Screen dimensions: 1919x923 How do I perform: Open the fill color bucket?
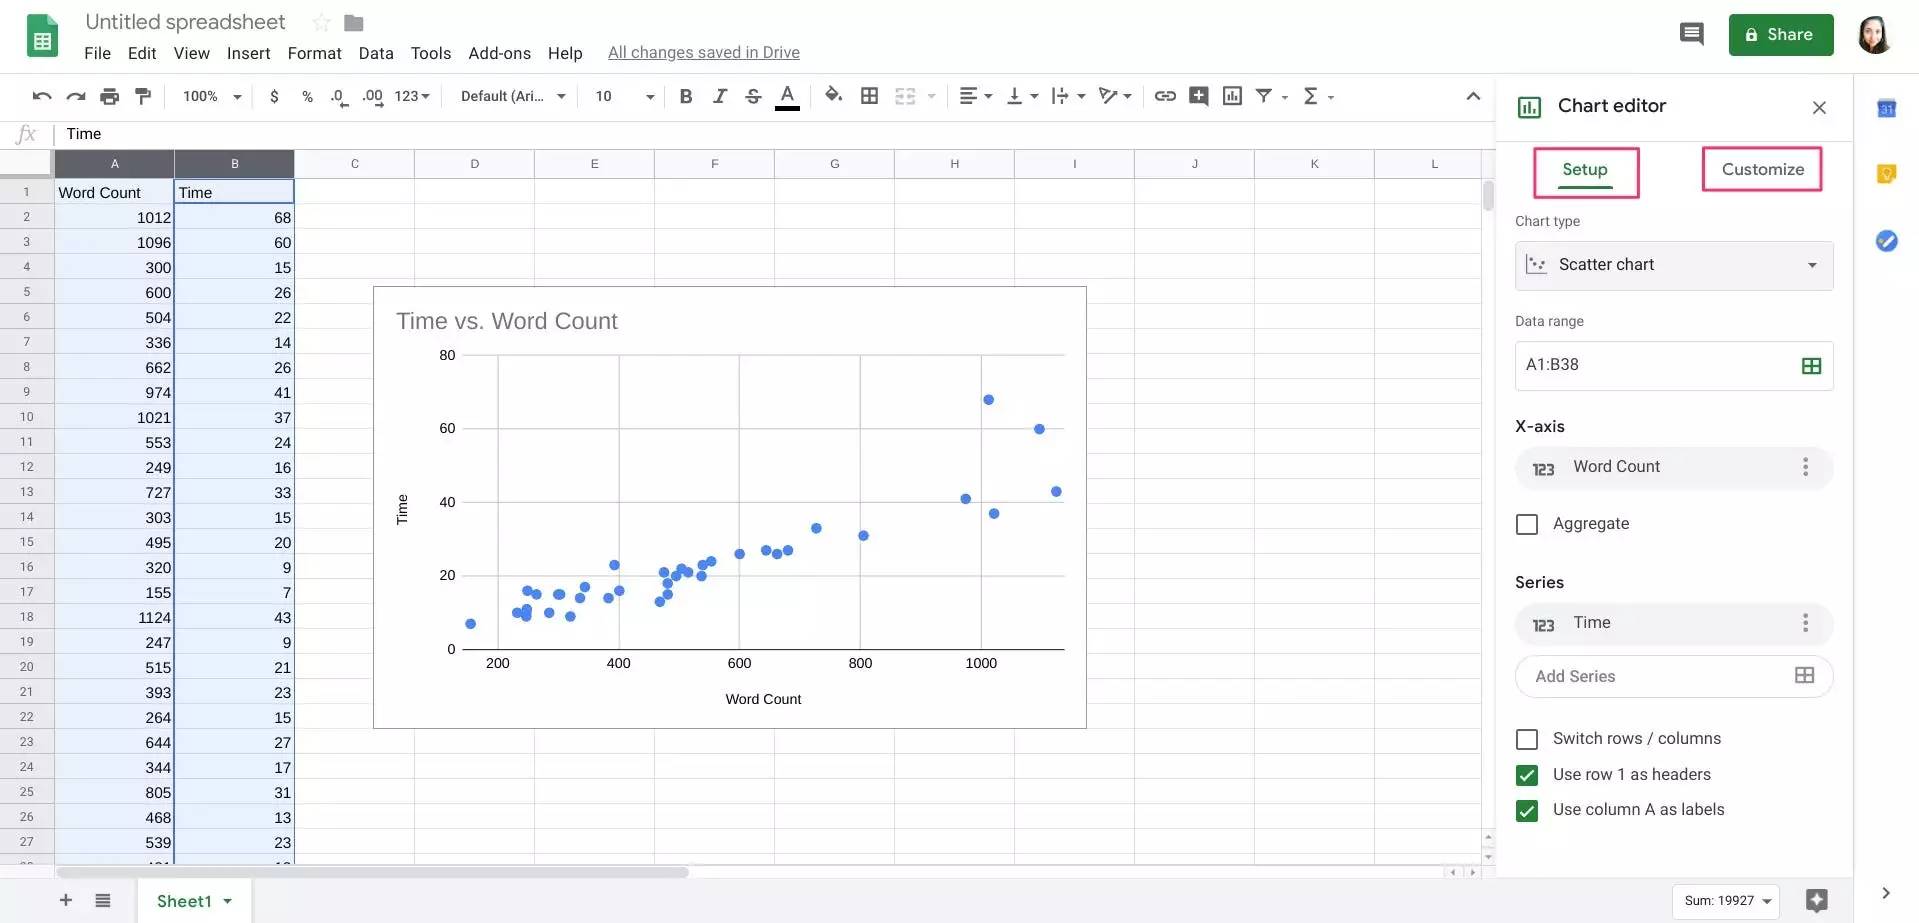point(833,95)
